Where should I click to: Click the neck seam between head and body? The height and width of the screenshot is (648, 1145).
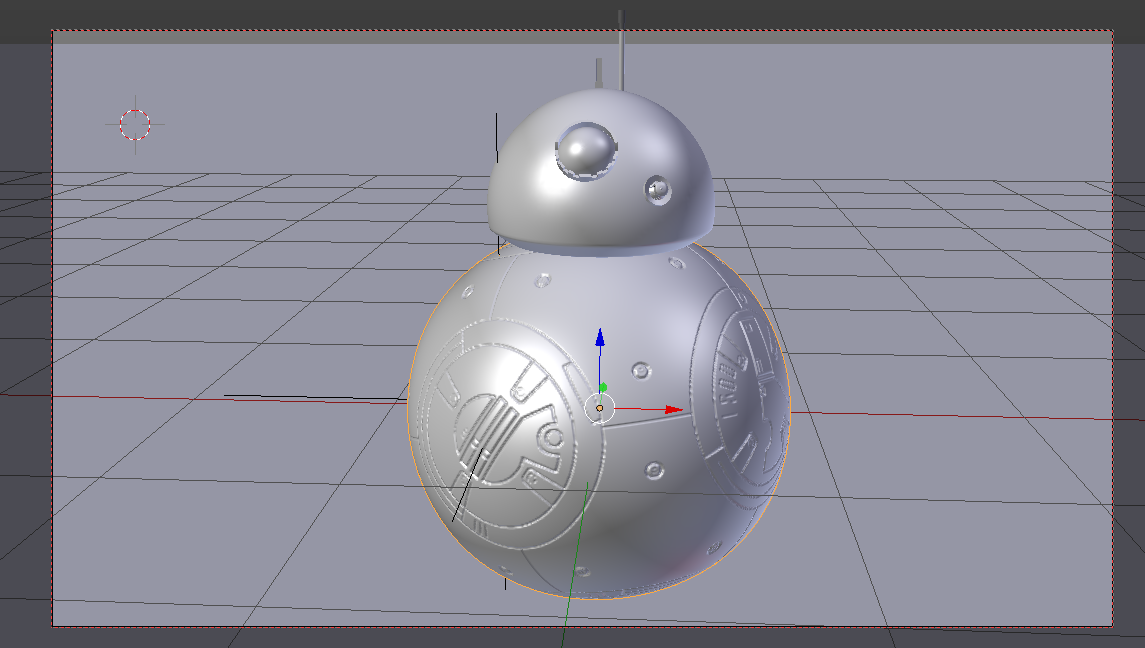(x=595, y=252)
